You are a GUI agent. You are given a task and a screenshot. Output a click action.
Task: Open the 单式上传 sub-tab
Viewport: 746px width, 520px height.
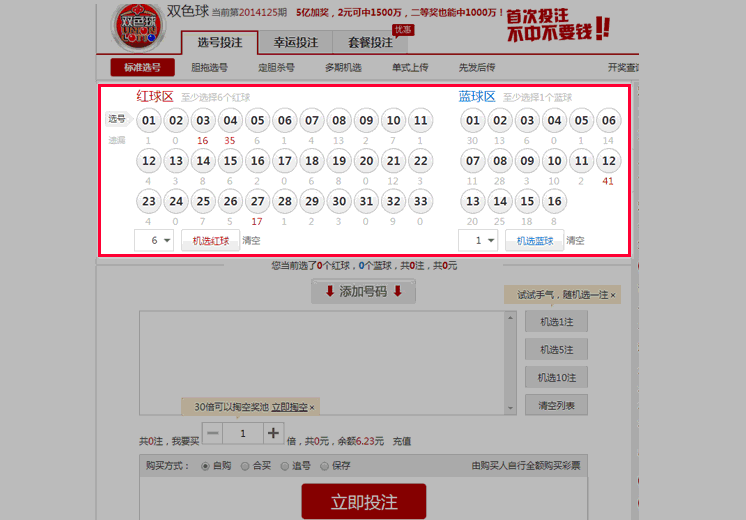coord(410,68)
